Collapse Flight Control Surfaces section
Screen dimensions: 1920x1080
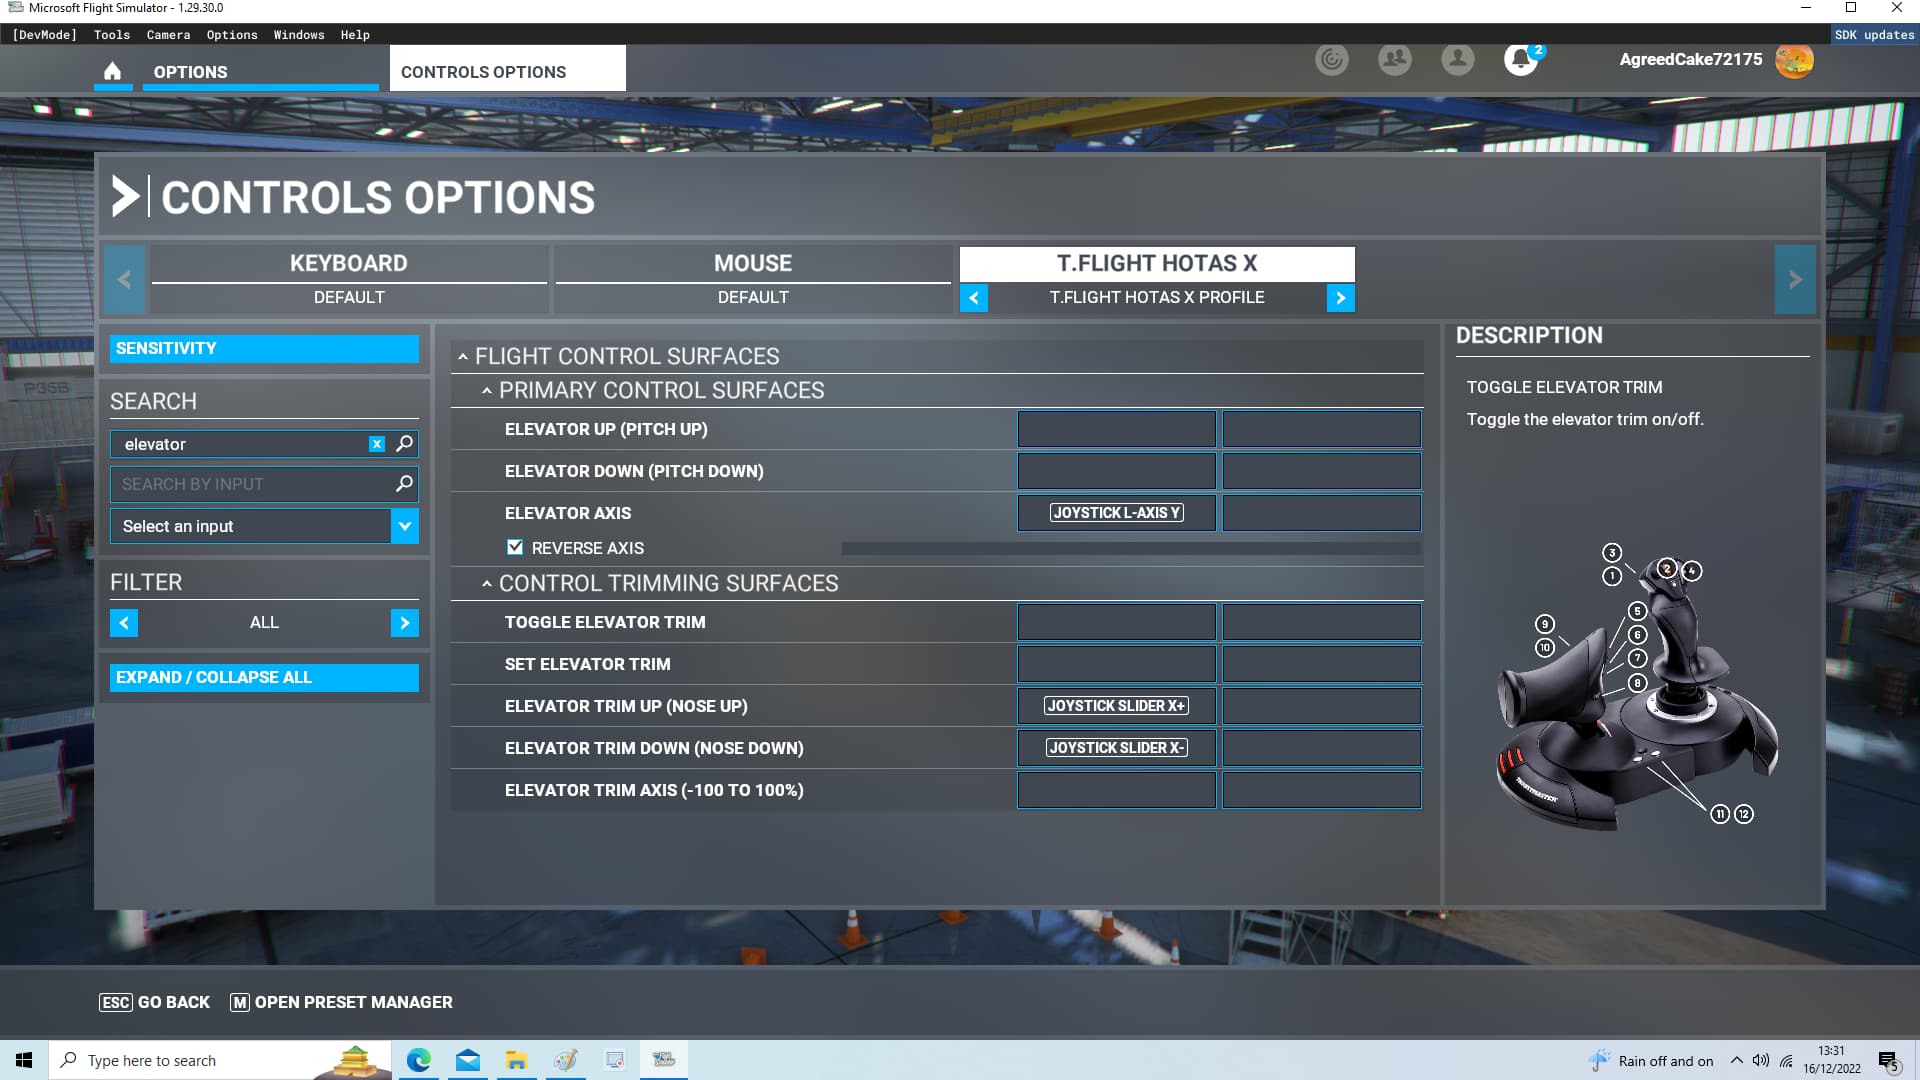pos(463,357)
